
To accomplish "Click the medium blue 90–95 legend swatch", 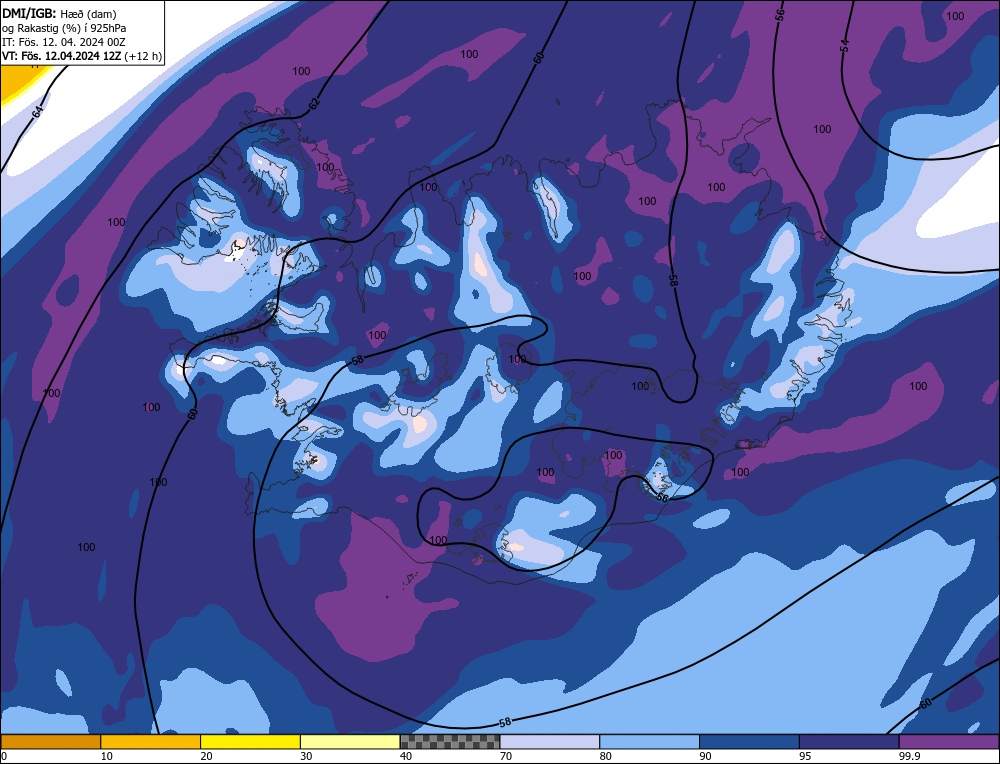I will pyautogui.click(x=749, y=742).
